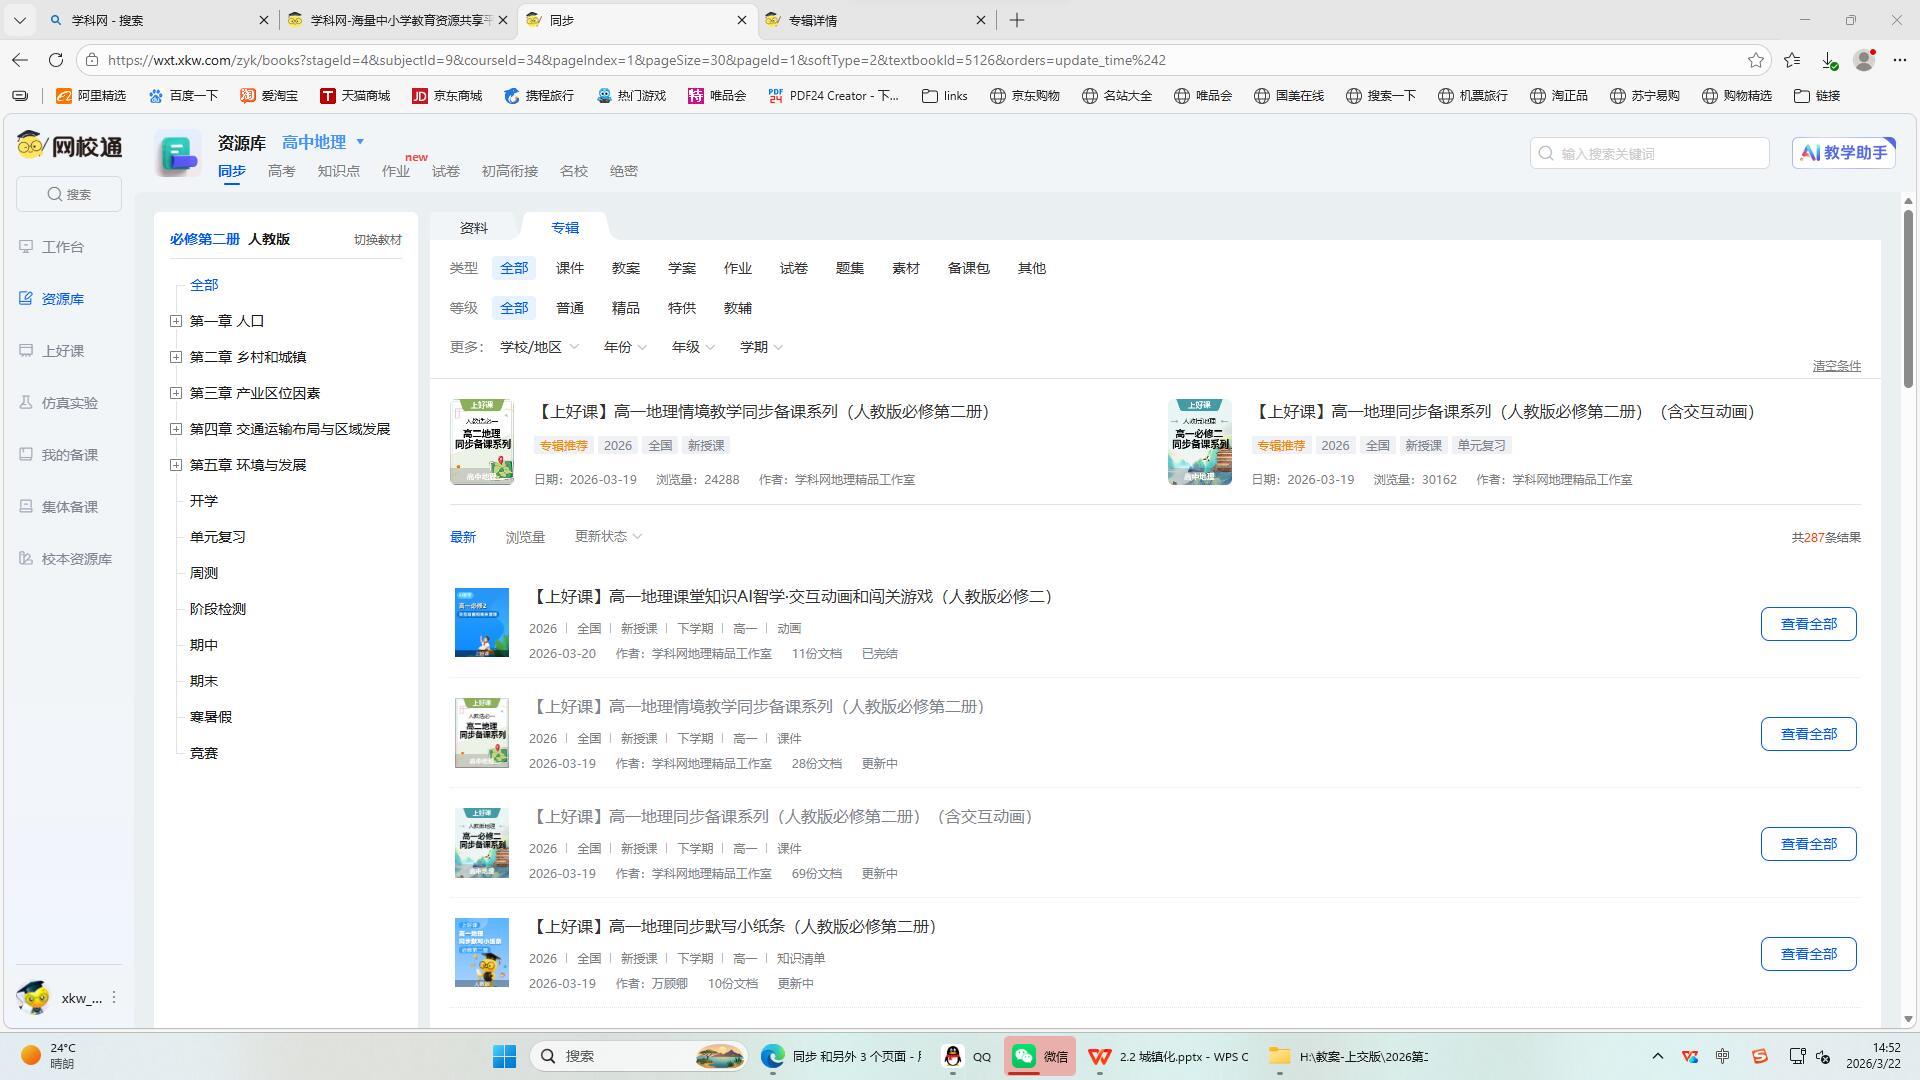Open 集体备课 sidebar item
1920x1080 pixels.
click(x=69, y=507)
